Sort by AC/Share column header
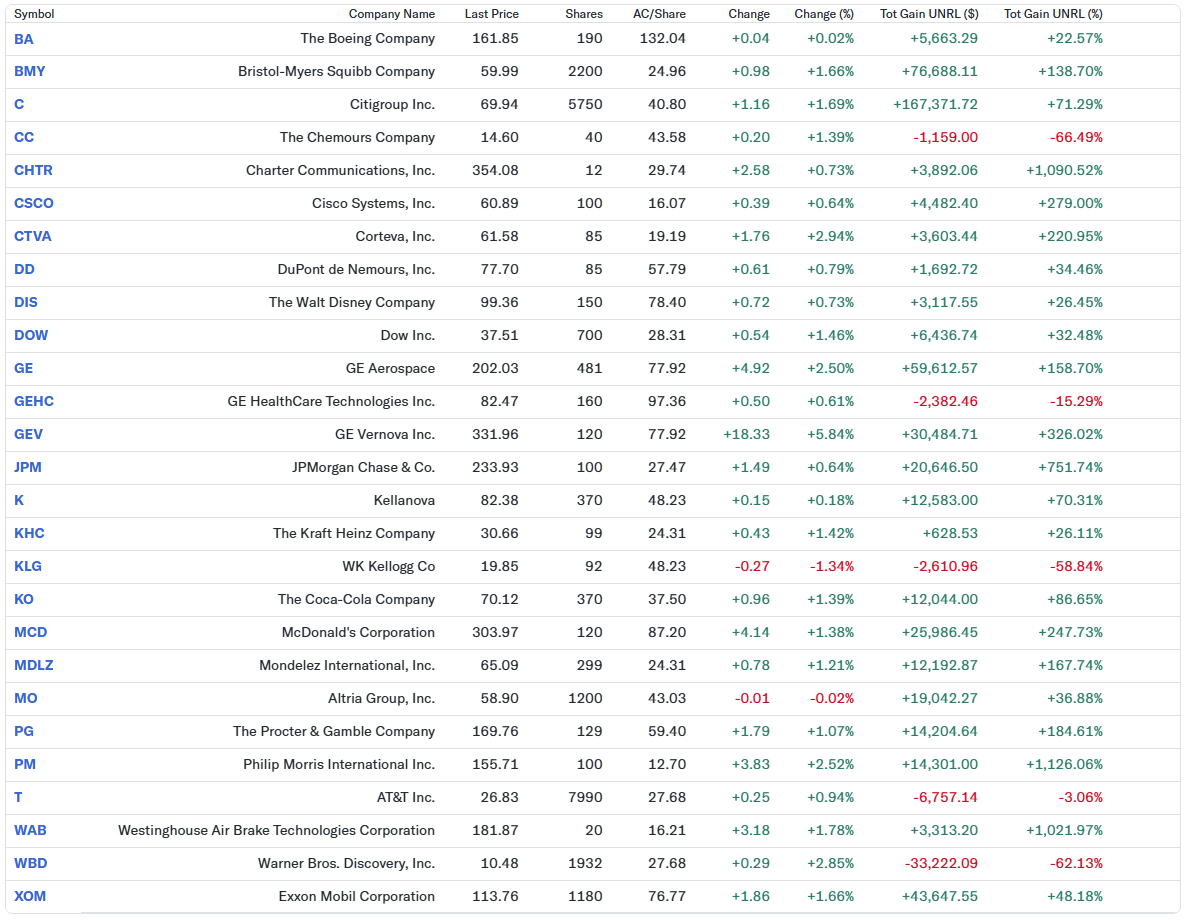This screenshot has width=1185, height=920. (659, 14)
